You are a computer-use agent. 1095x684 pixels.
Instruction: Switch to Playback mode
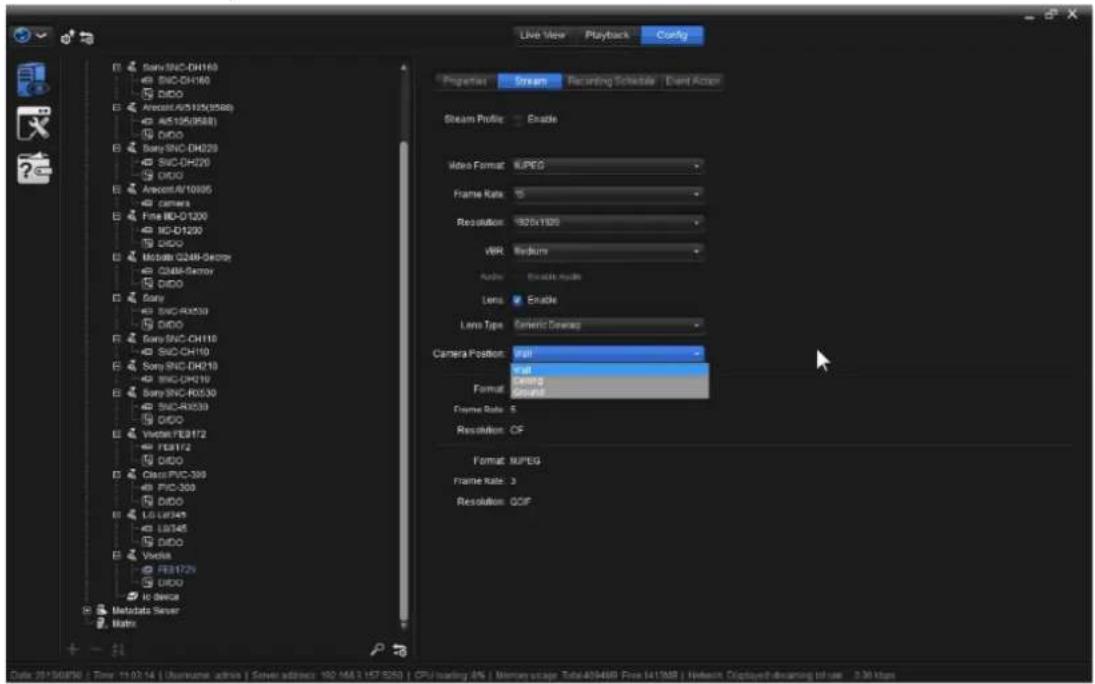pyautogui.click(x=607, y=35)
